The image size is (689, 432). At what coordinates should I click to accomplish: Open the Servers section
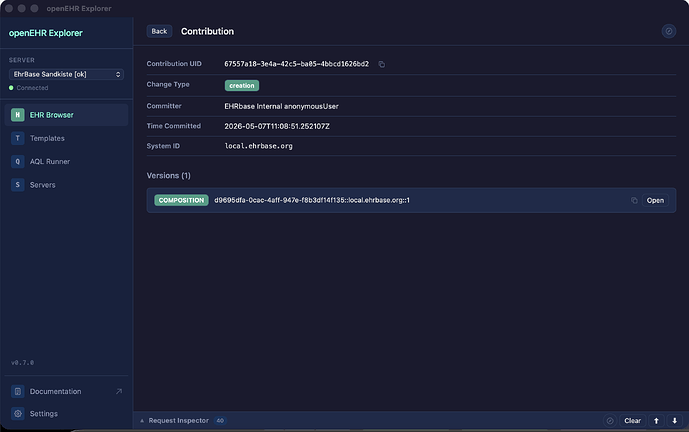pyautogui.click(x=66, y=185)
